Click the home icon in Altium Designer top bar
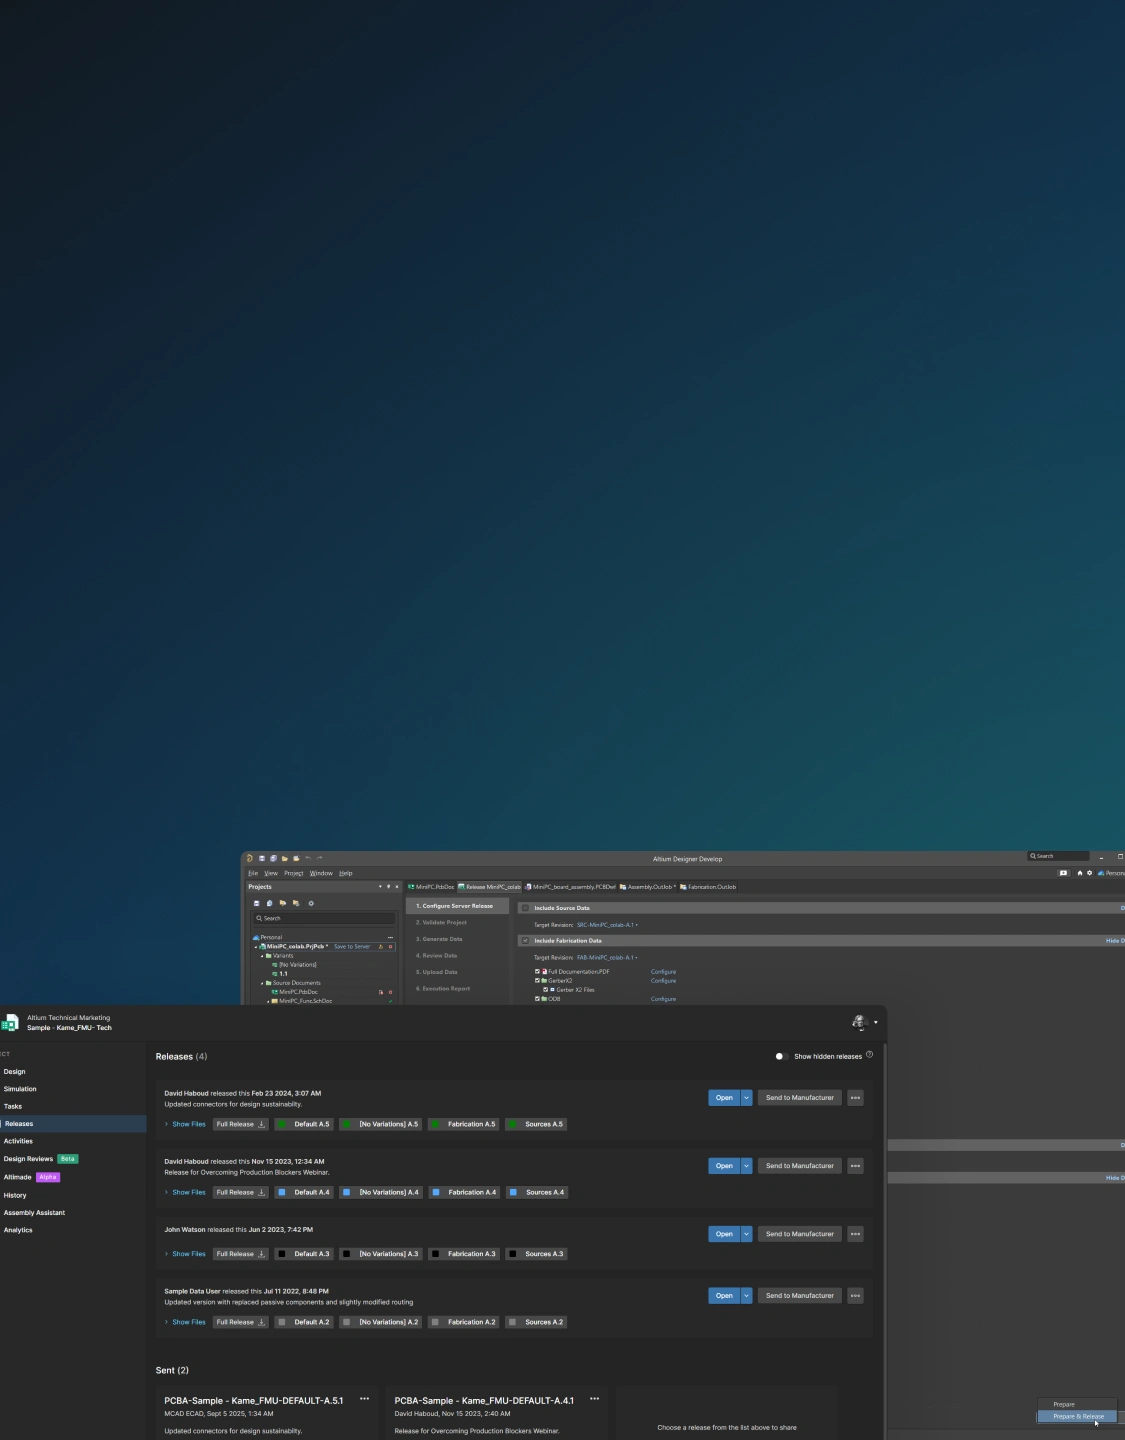The image size is (1125, 1440). [x=1079, y=873]
